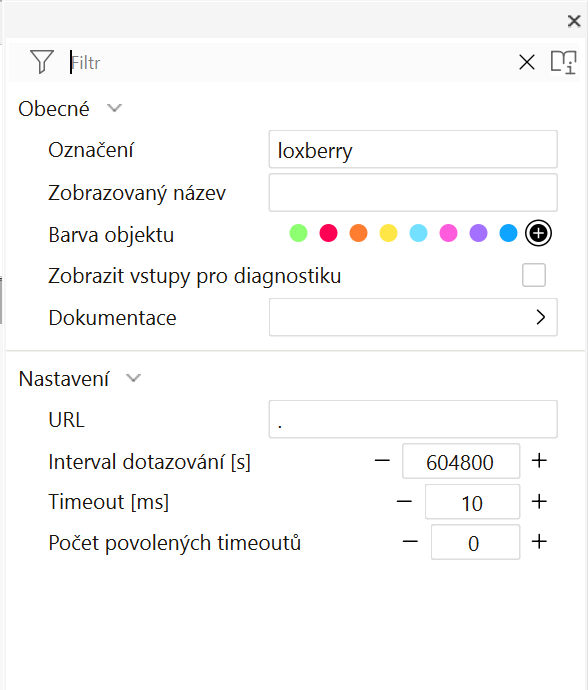Pick the pink object color
588x690 pixels.
tap(448, 233)
